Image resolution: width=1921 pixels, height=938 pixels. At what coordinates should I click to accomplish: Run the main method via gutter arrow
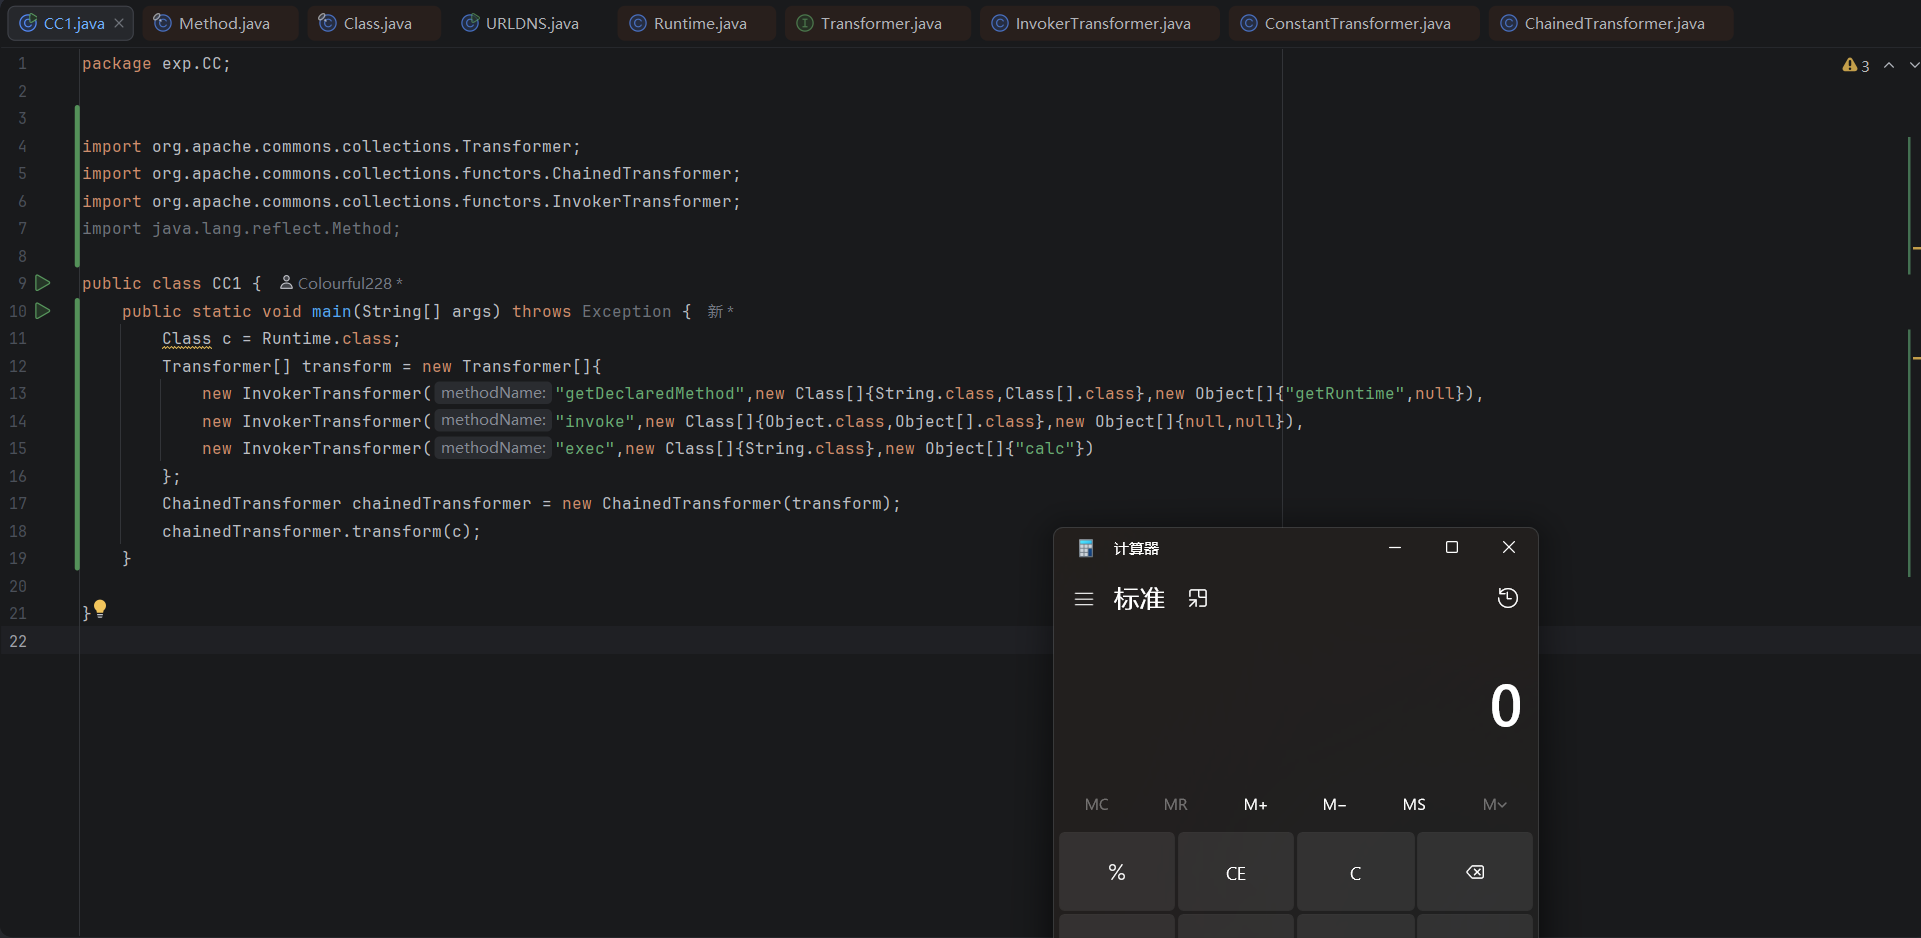[x=43, y=311]
